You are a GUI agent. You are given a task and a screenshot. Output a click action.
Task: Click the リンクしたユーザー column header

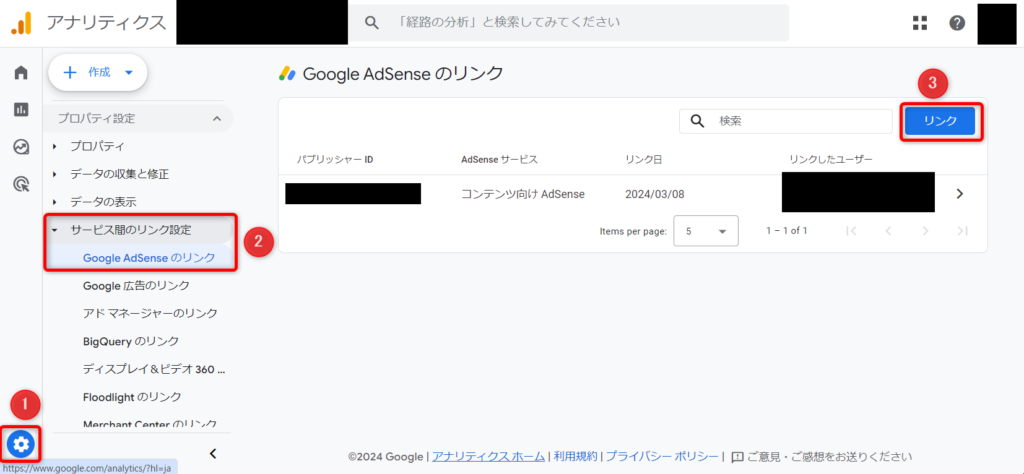831,159
